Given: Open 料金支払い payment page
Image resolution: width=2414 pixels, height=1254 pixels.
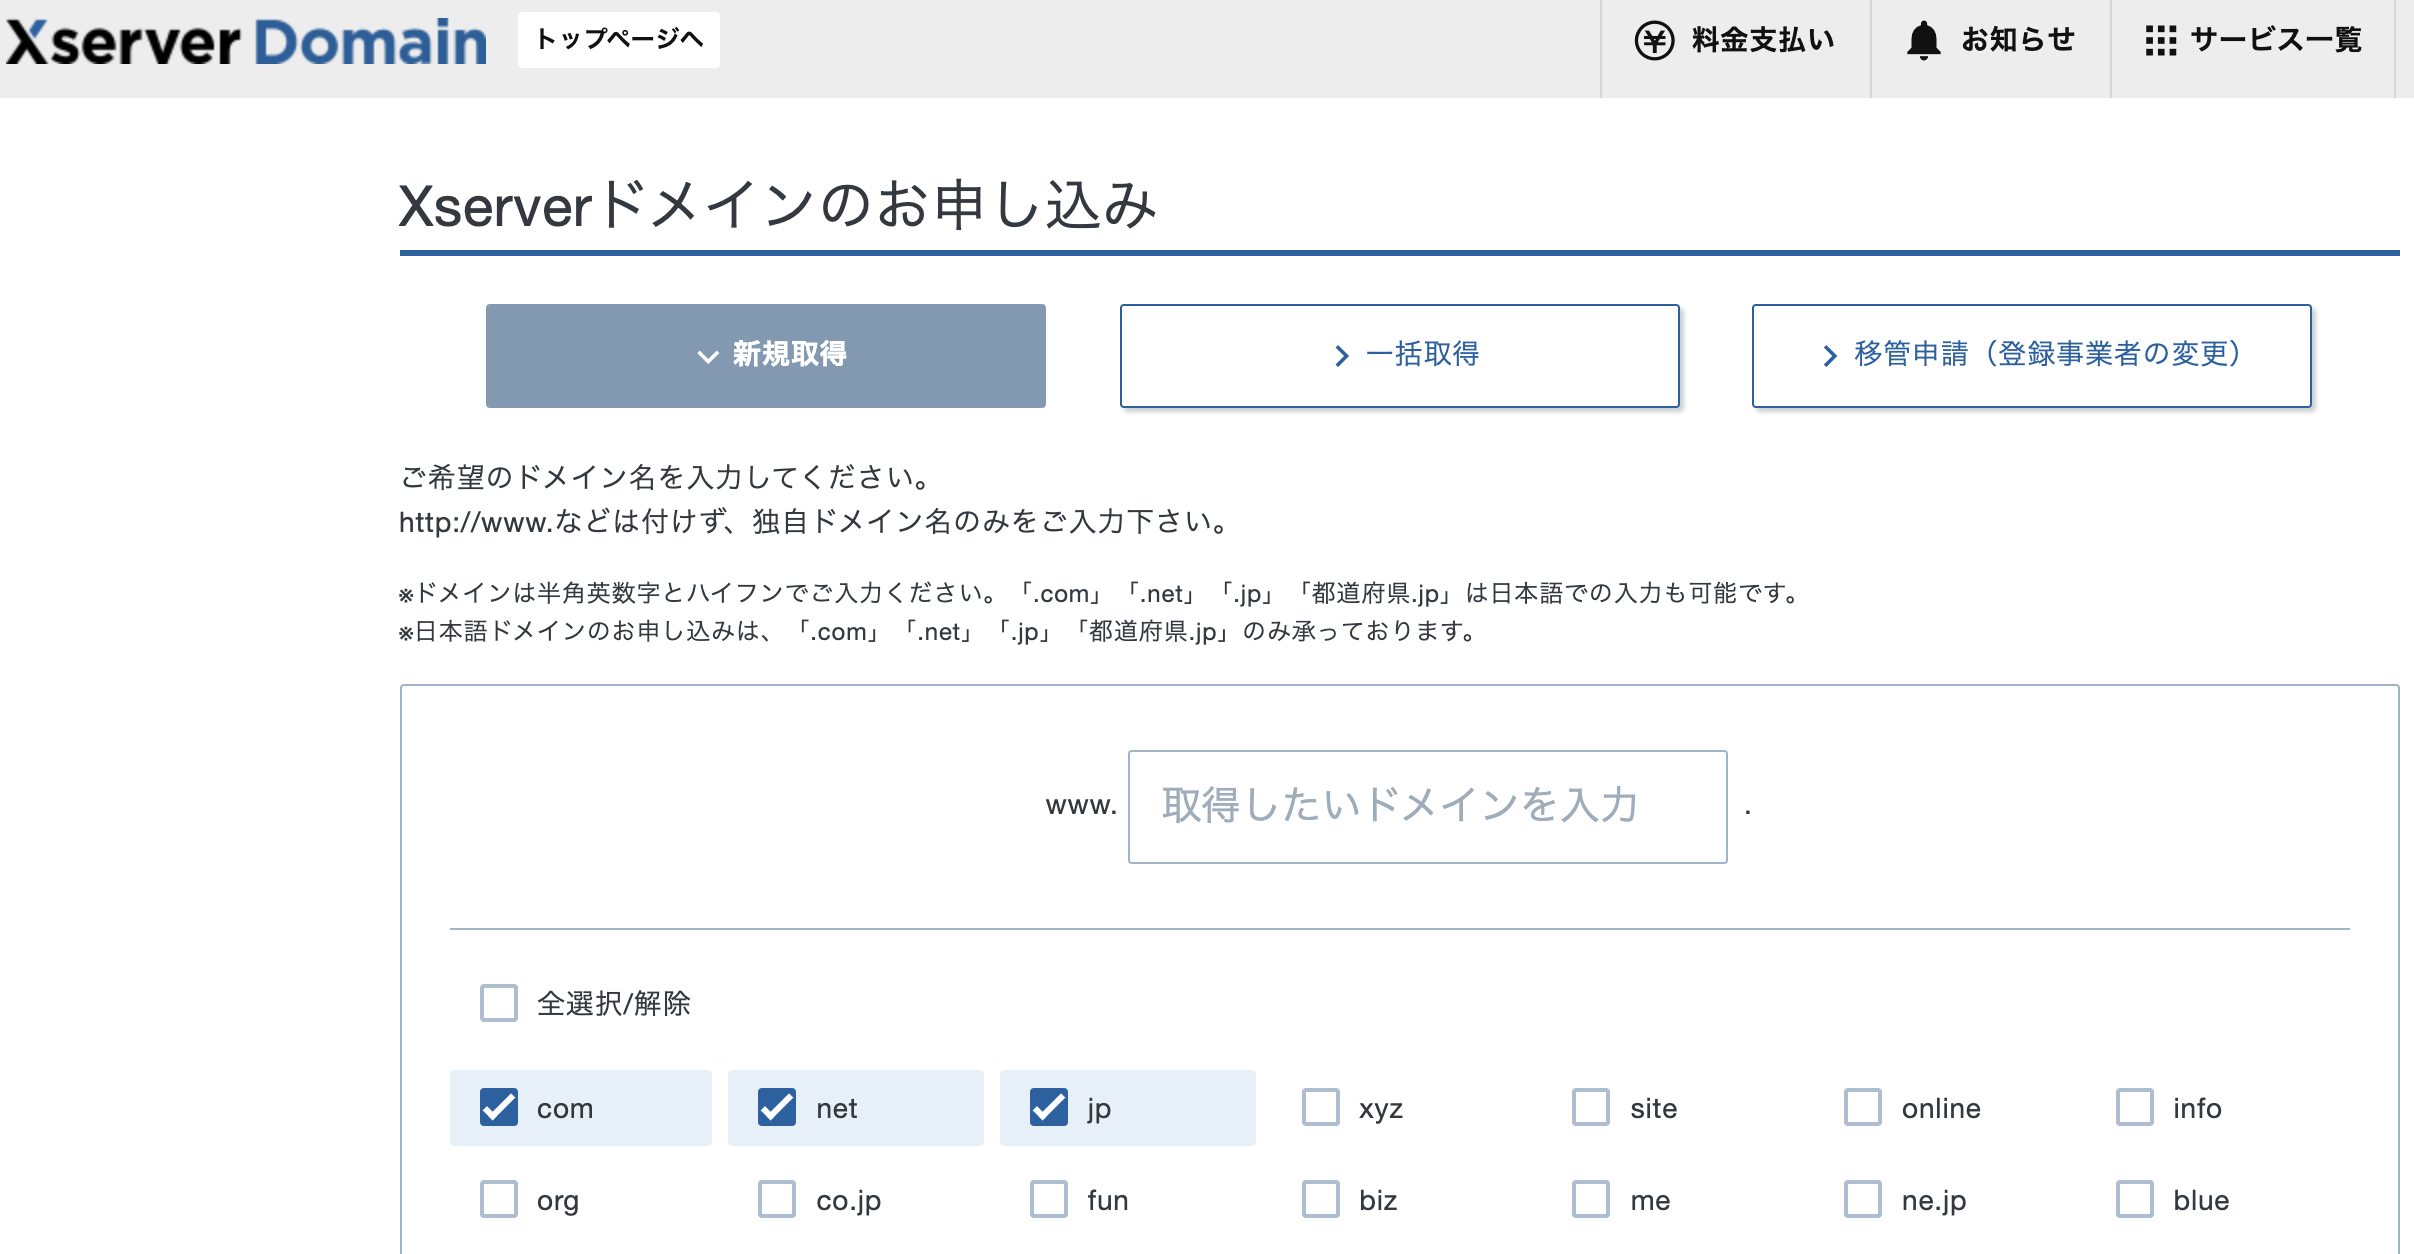Looking at the screenshot, I should (x=1762, y=41).
